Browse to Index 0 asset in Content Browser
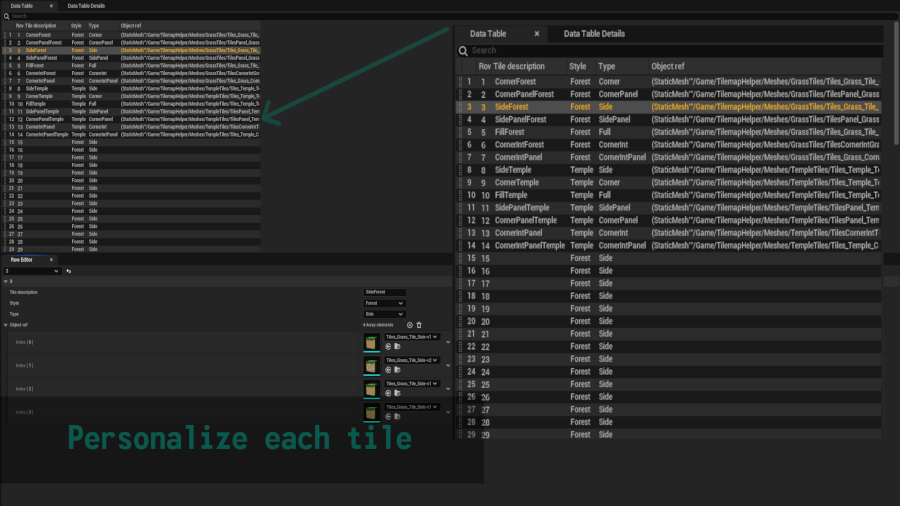This screenshot has width=900, height=506. click(396, 346)
